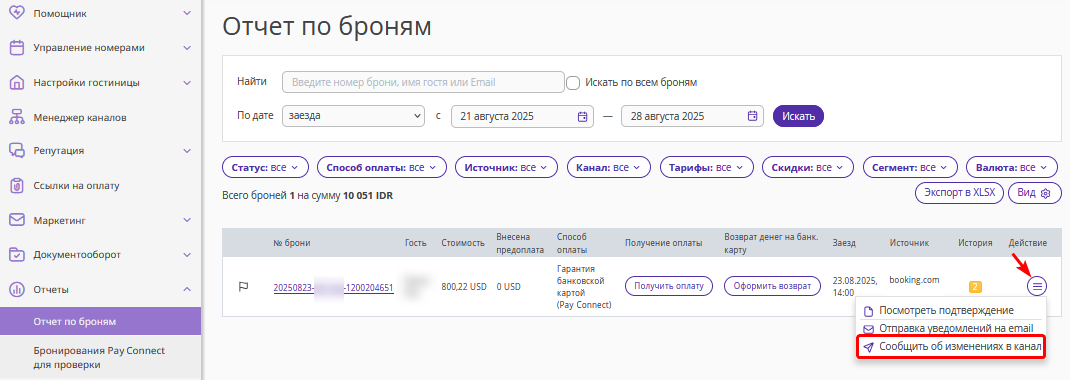1070x380 pixels.
Task: Open the Валюта: все filter dropdown
Action: point(1012,167)
